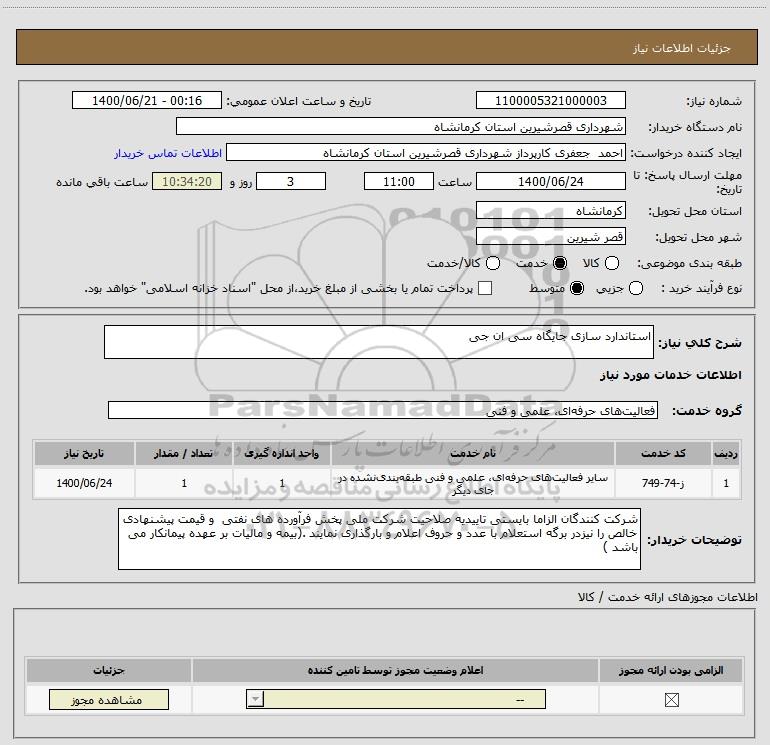This screenshot has height=745, width=770.
Task: Open اطلاعات تماس خریدار link
Action: (x=168, y=153)
